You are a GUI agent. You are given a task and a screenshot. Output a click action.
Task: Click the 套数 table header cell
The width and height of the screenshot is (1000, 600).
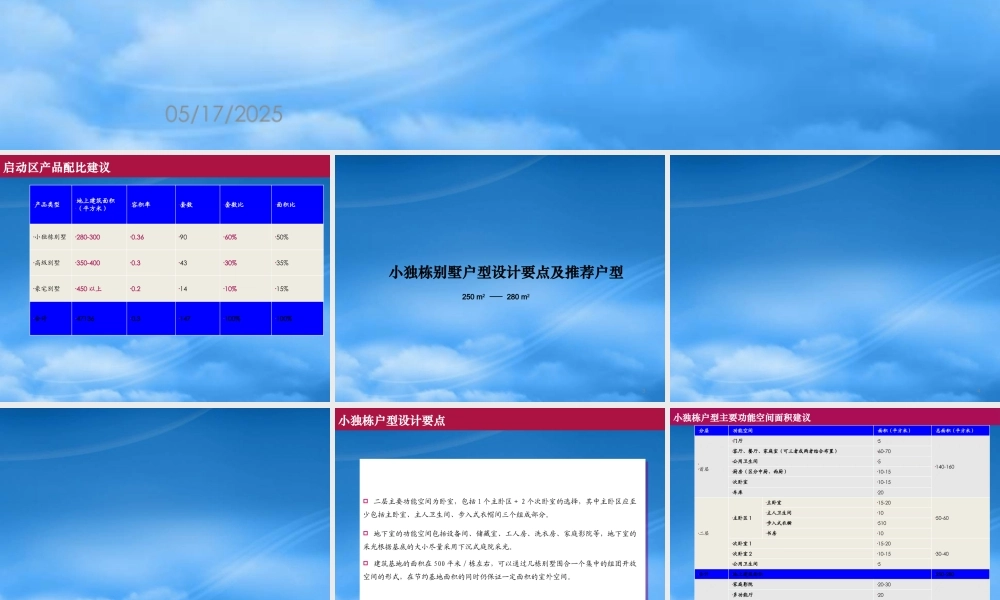click(197, 205)
